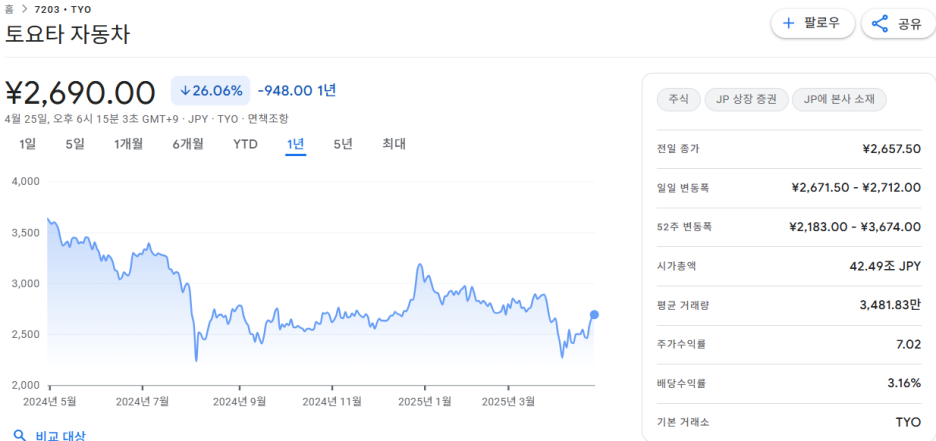Click the plus icon in Follow button
Screen dimensions: 936x441
[789, 23]
